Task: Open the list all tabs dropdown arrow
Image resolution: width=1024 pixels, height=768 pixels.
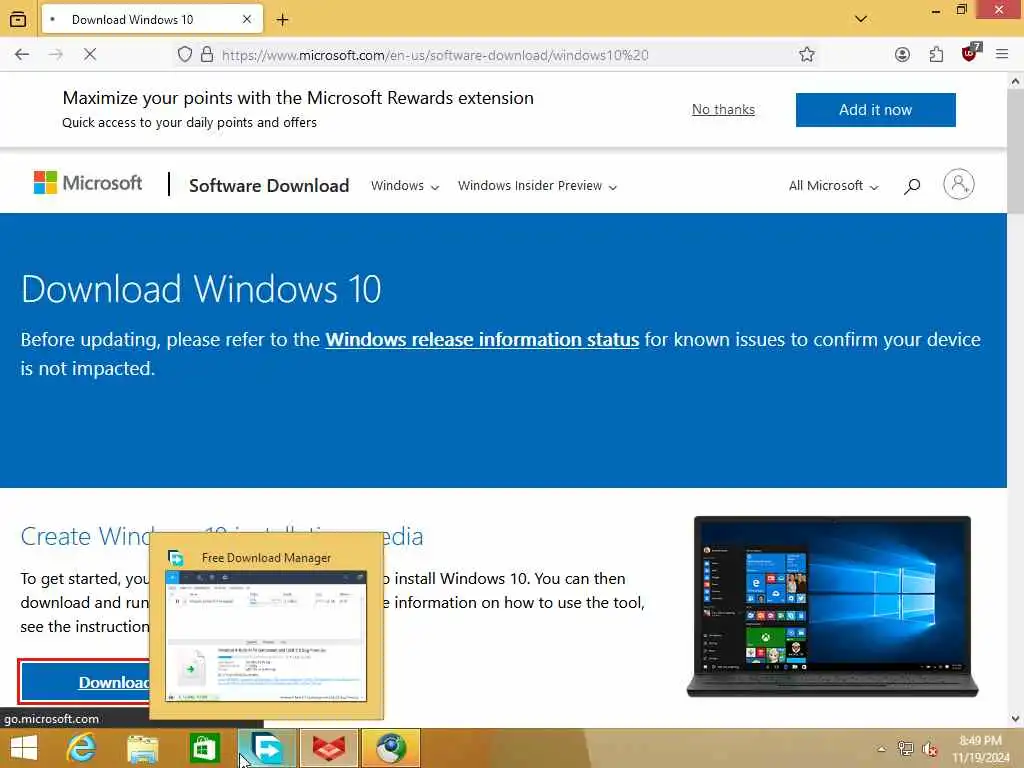Action: (x=861, y=19)
